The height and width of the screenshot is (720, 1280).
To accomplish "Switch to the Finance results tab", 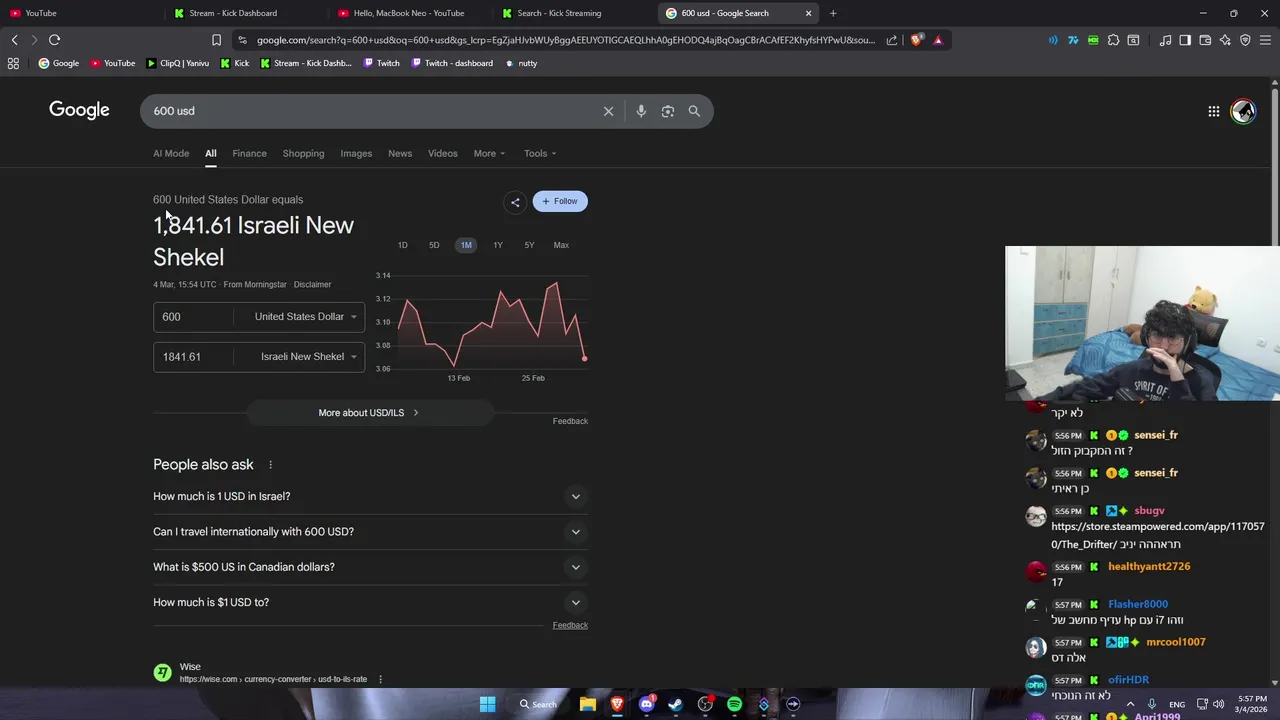I will tap(249, 153).
